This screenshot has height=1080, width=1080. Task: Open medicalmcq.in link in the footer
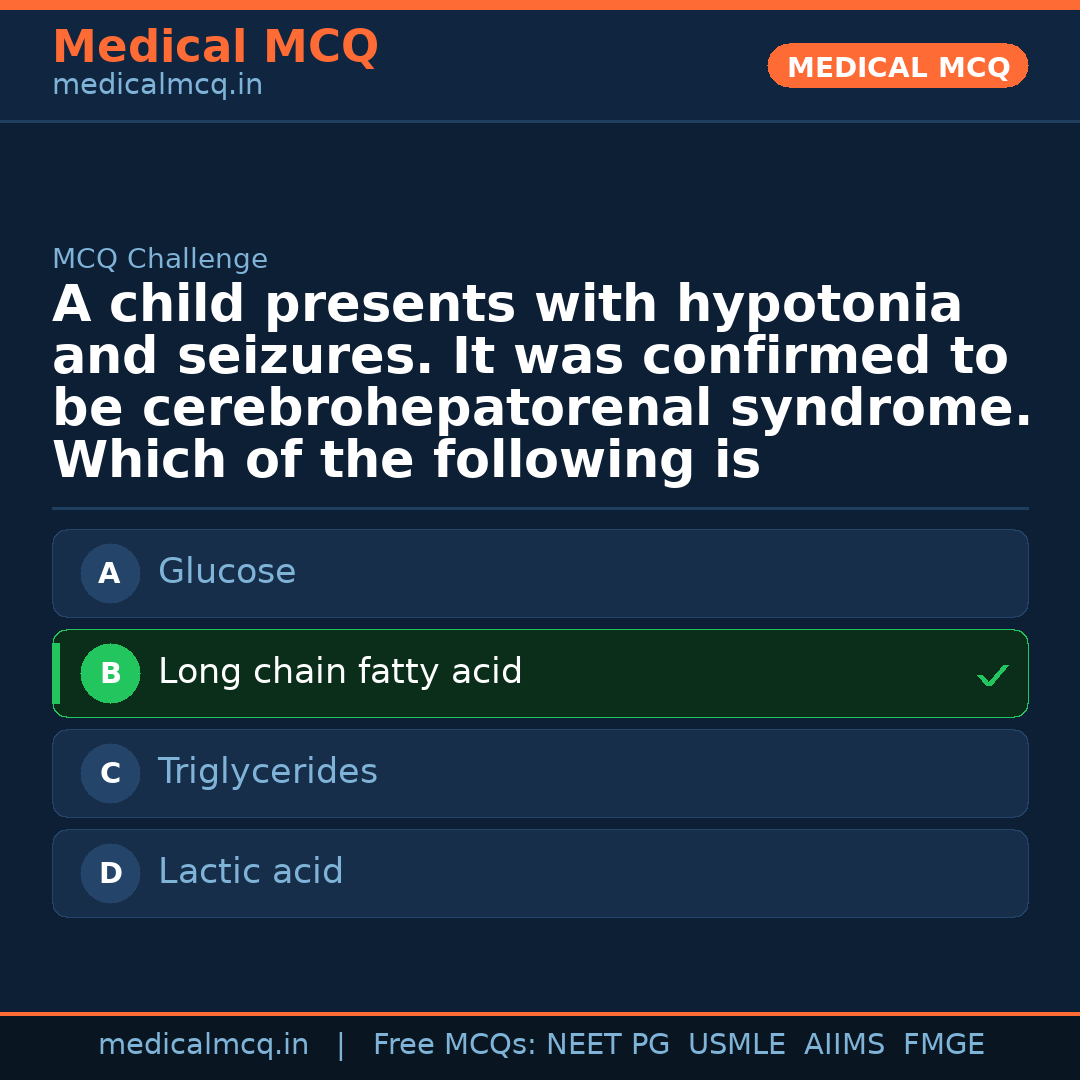[203, 1045]
